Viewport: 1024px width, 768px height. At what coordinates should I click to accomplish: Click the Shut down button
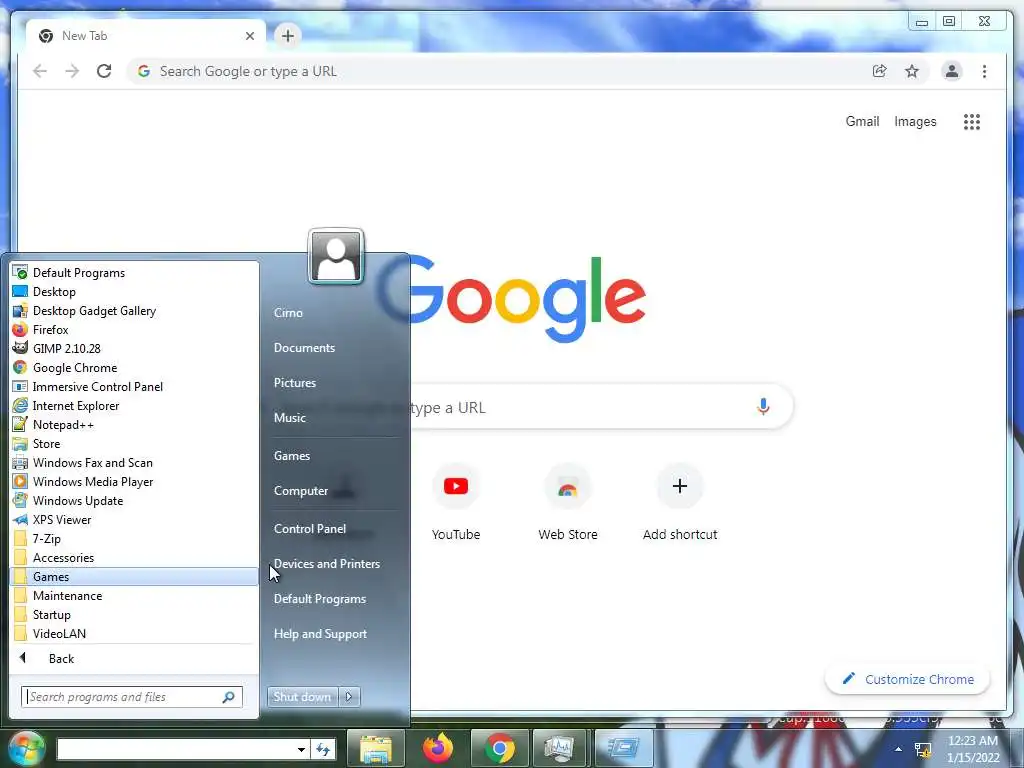[x=302, y=697]
